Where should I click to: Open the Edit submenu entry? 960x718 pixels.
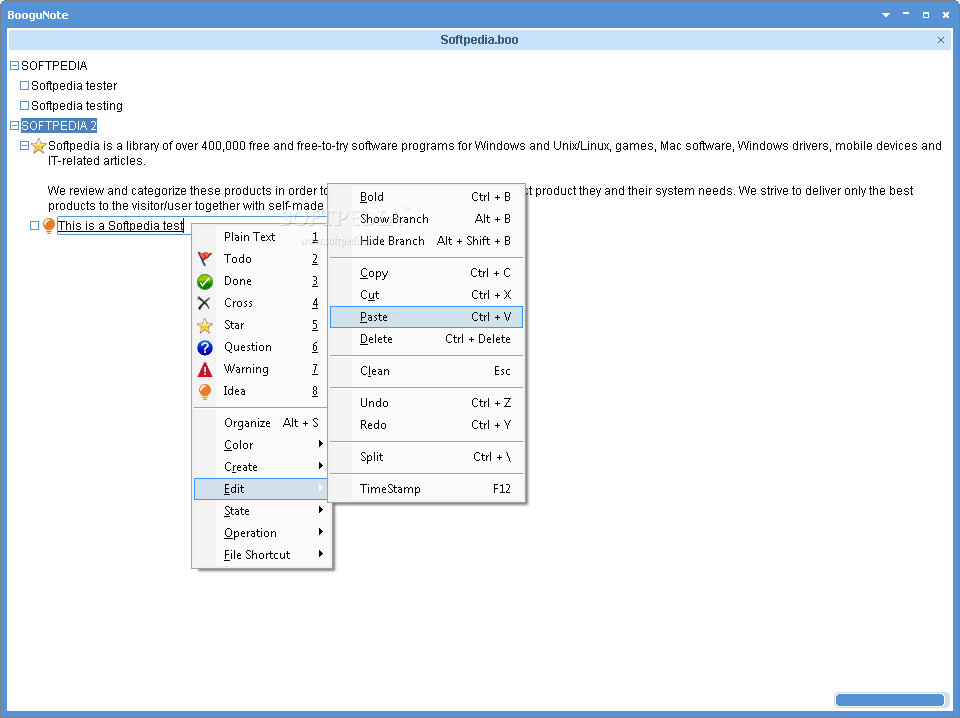[261, 489]
